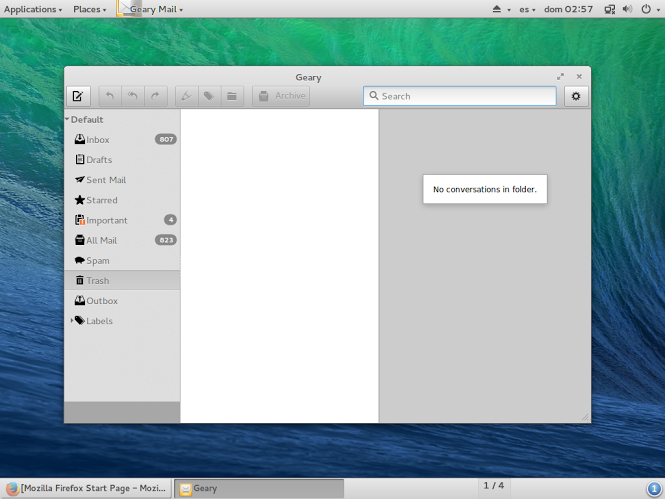This screenshot has height=499, width=665.
Task: Maximize the Geary window
Action: pos(560,76)
